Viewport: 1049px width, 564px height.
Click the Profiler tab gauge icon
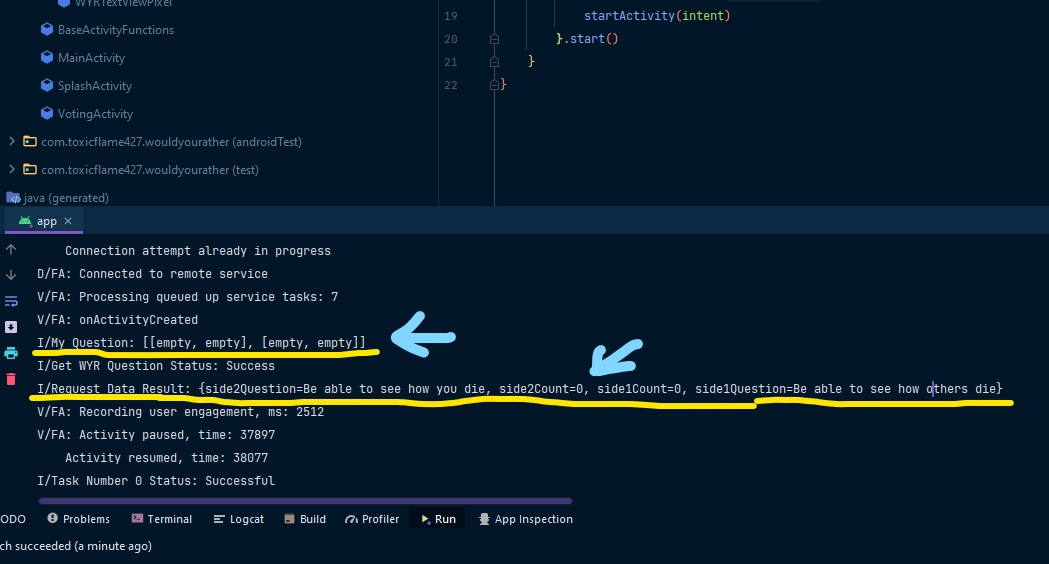pos(351,519)
